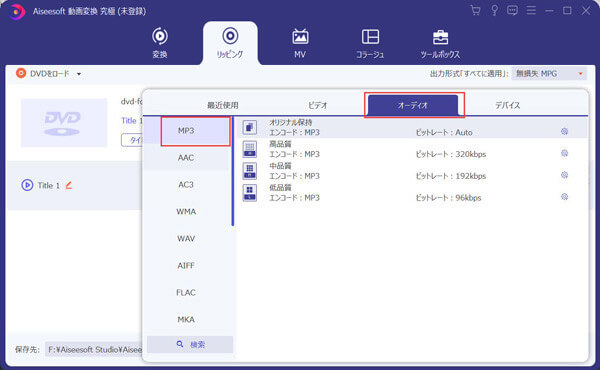This screenshot has width=600, height=370.
Task: Select the 高品質 preset name
Action: pyautogui.click(x=280, y=144)
